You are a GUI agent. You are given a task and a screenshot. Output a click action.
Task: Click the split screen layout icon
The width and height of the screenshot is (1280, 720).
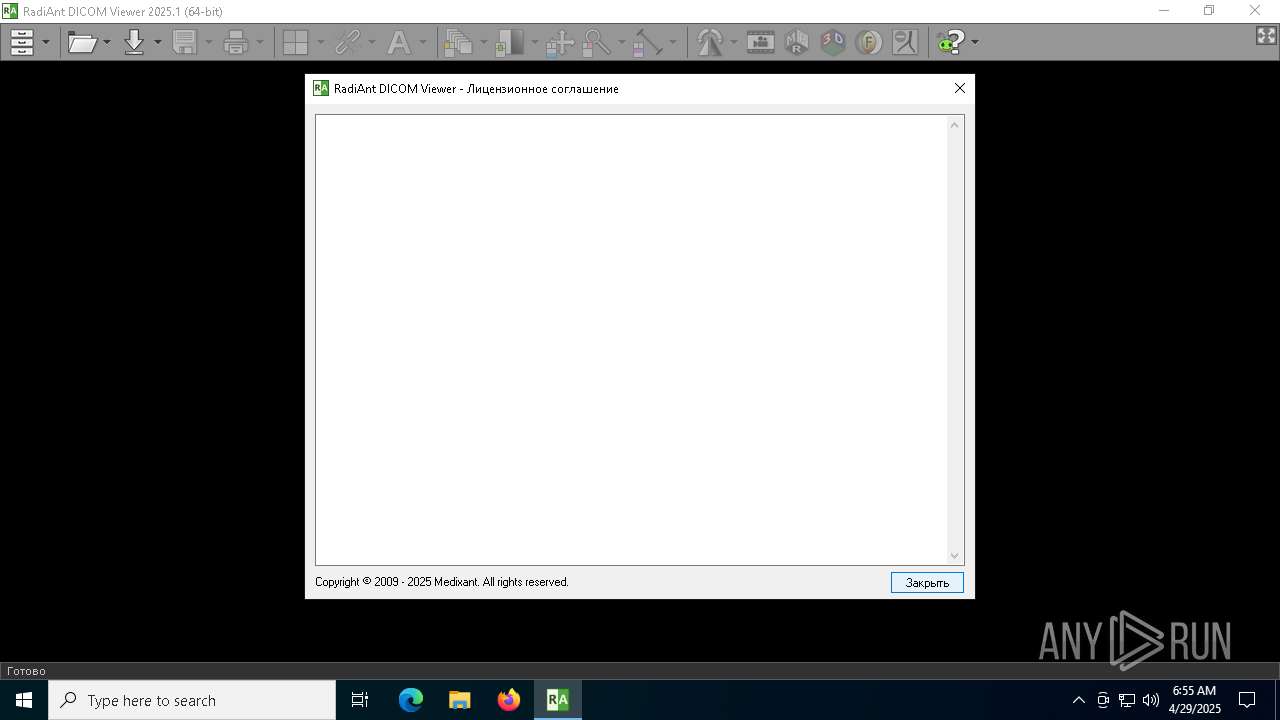pos(296,42)
